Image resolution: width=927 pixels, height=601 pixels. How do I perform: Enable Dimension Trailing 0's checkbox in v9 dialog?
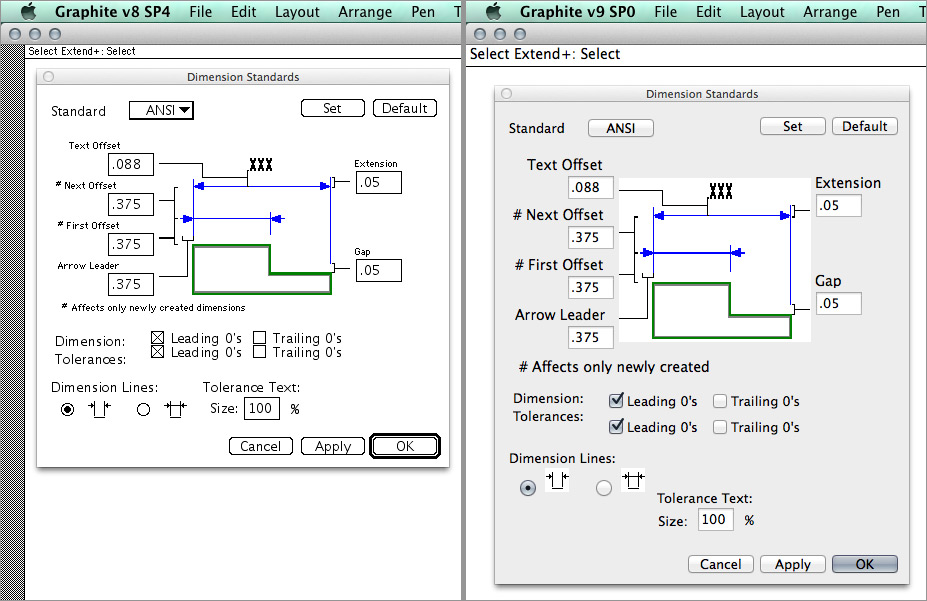(720, 402)
